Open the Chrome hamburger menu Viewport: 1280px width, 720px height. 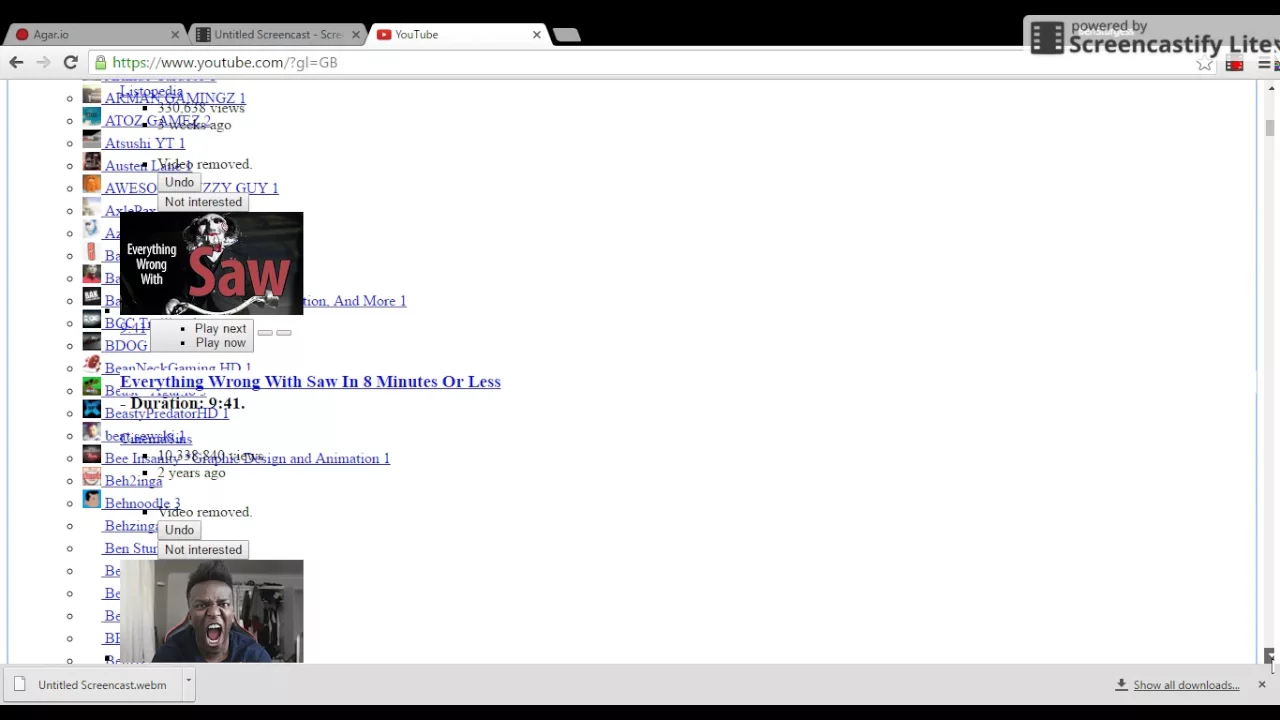click(1264, 64)
